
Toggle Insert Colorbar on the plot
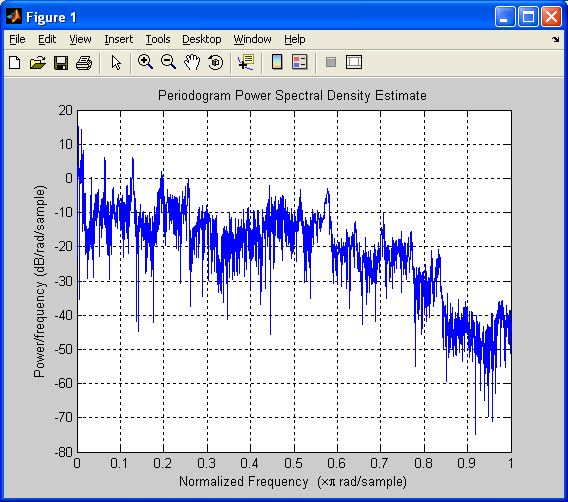(277, 62)
